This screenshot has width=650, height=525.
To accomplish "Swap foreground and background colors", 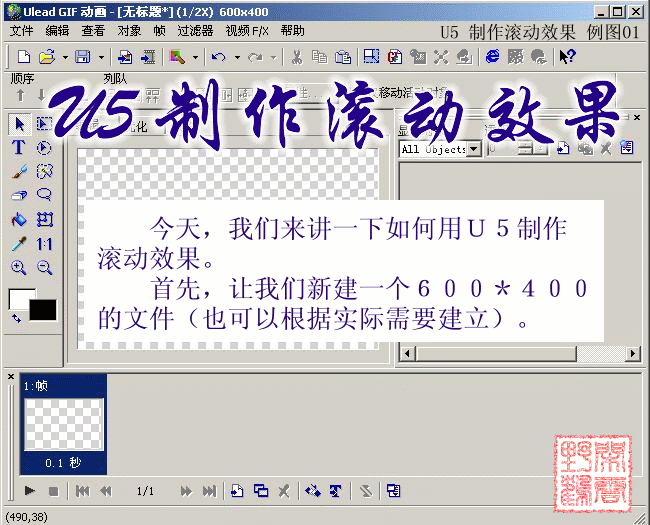I will pyautogui.click(x=16, y=318).
